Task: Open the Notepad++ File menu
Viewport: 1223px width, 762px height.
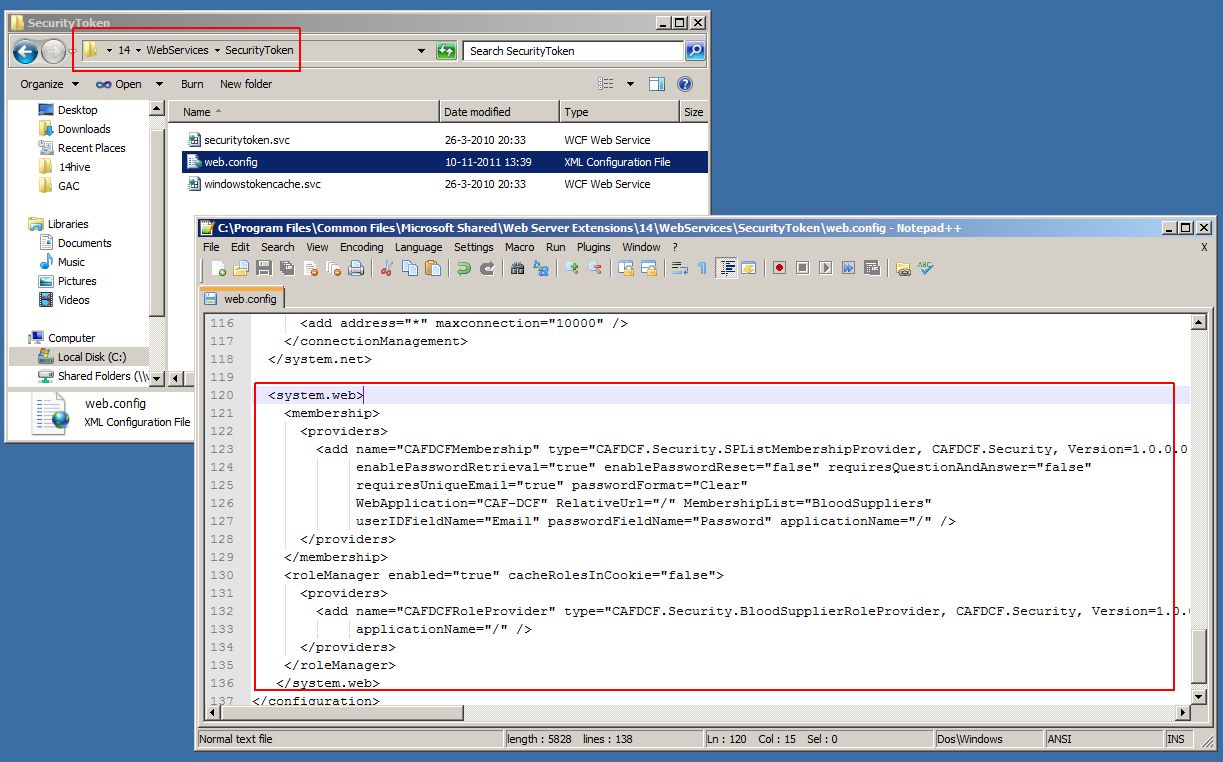Action: pos(211,247)
